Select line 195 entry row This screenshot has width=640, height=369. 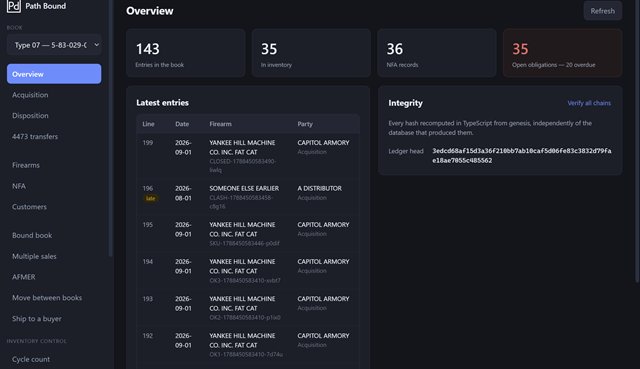(248, 234)
